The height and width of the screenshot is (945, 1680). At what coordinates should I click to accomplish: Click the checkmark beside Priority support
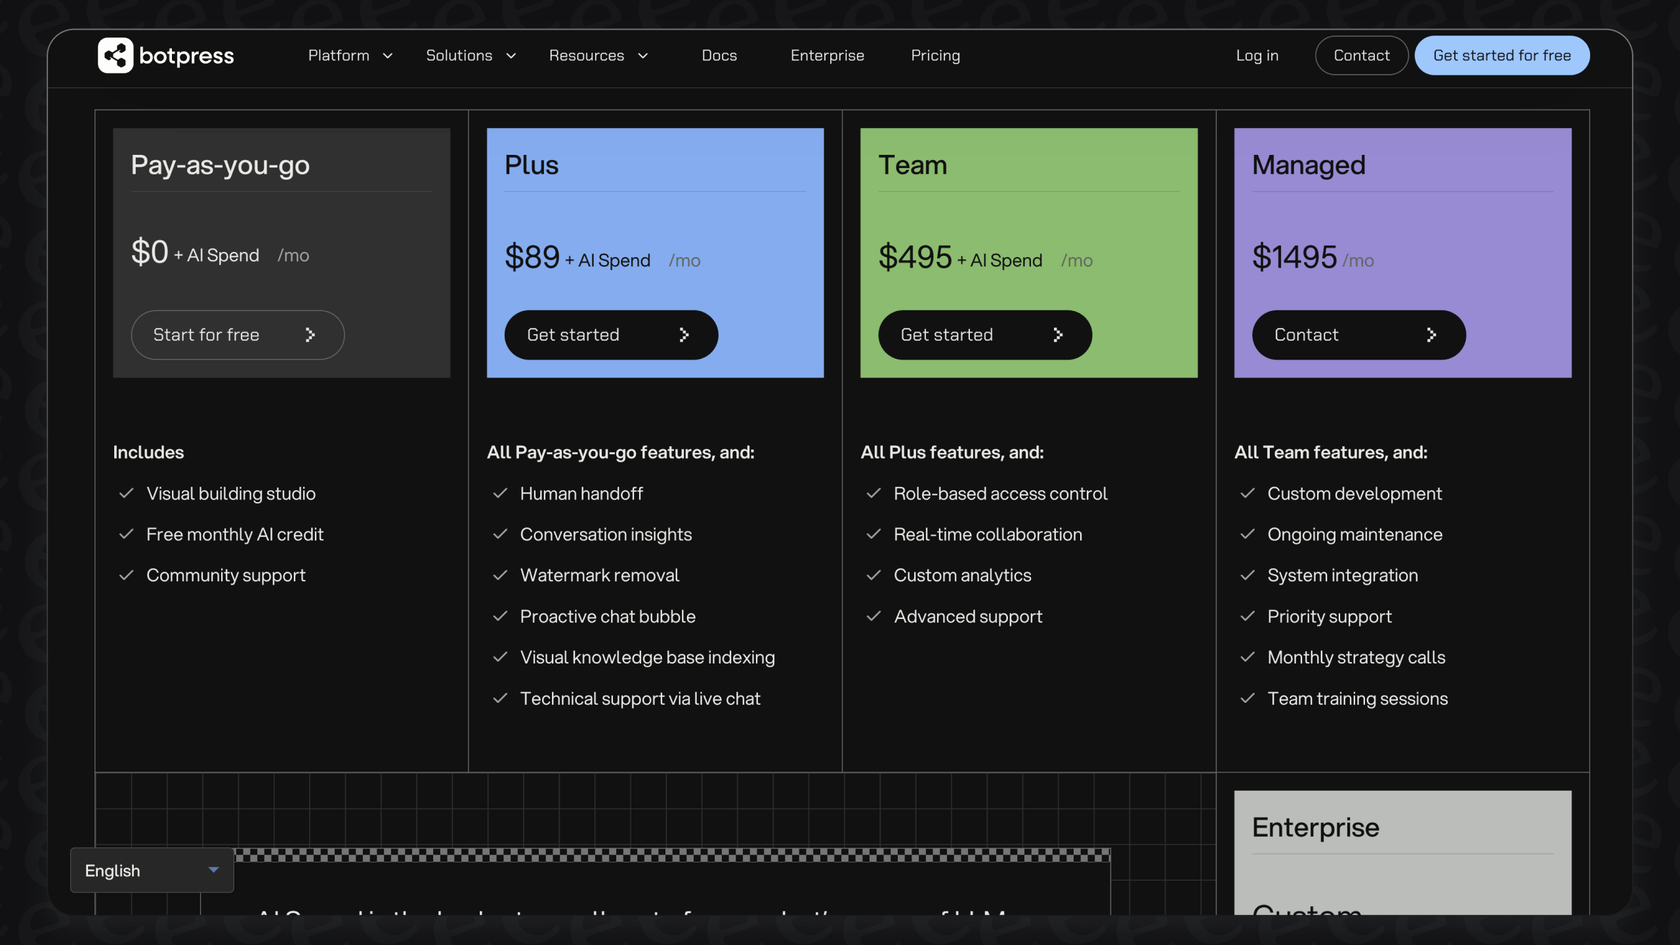1247,616
